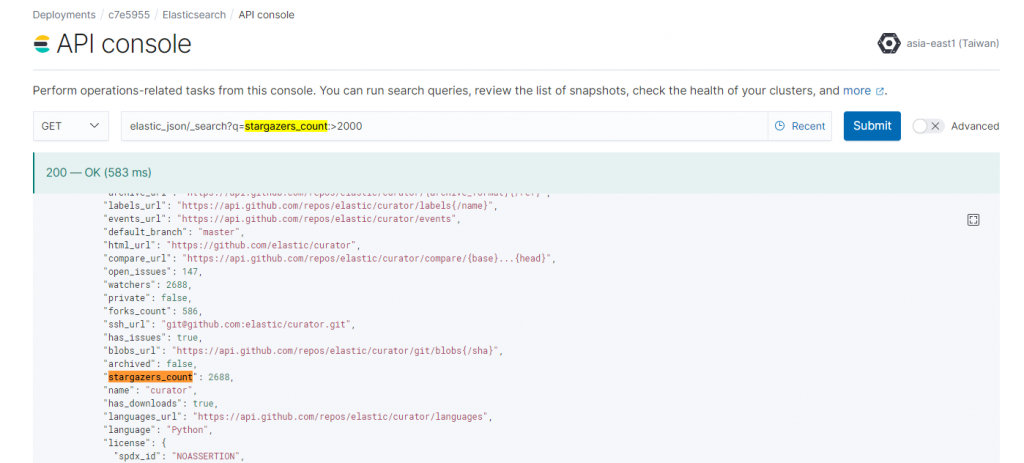Click the "ssh_url" git@github.com line
Screen dimensions: 1024x463
click(x=229, y=325)
